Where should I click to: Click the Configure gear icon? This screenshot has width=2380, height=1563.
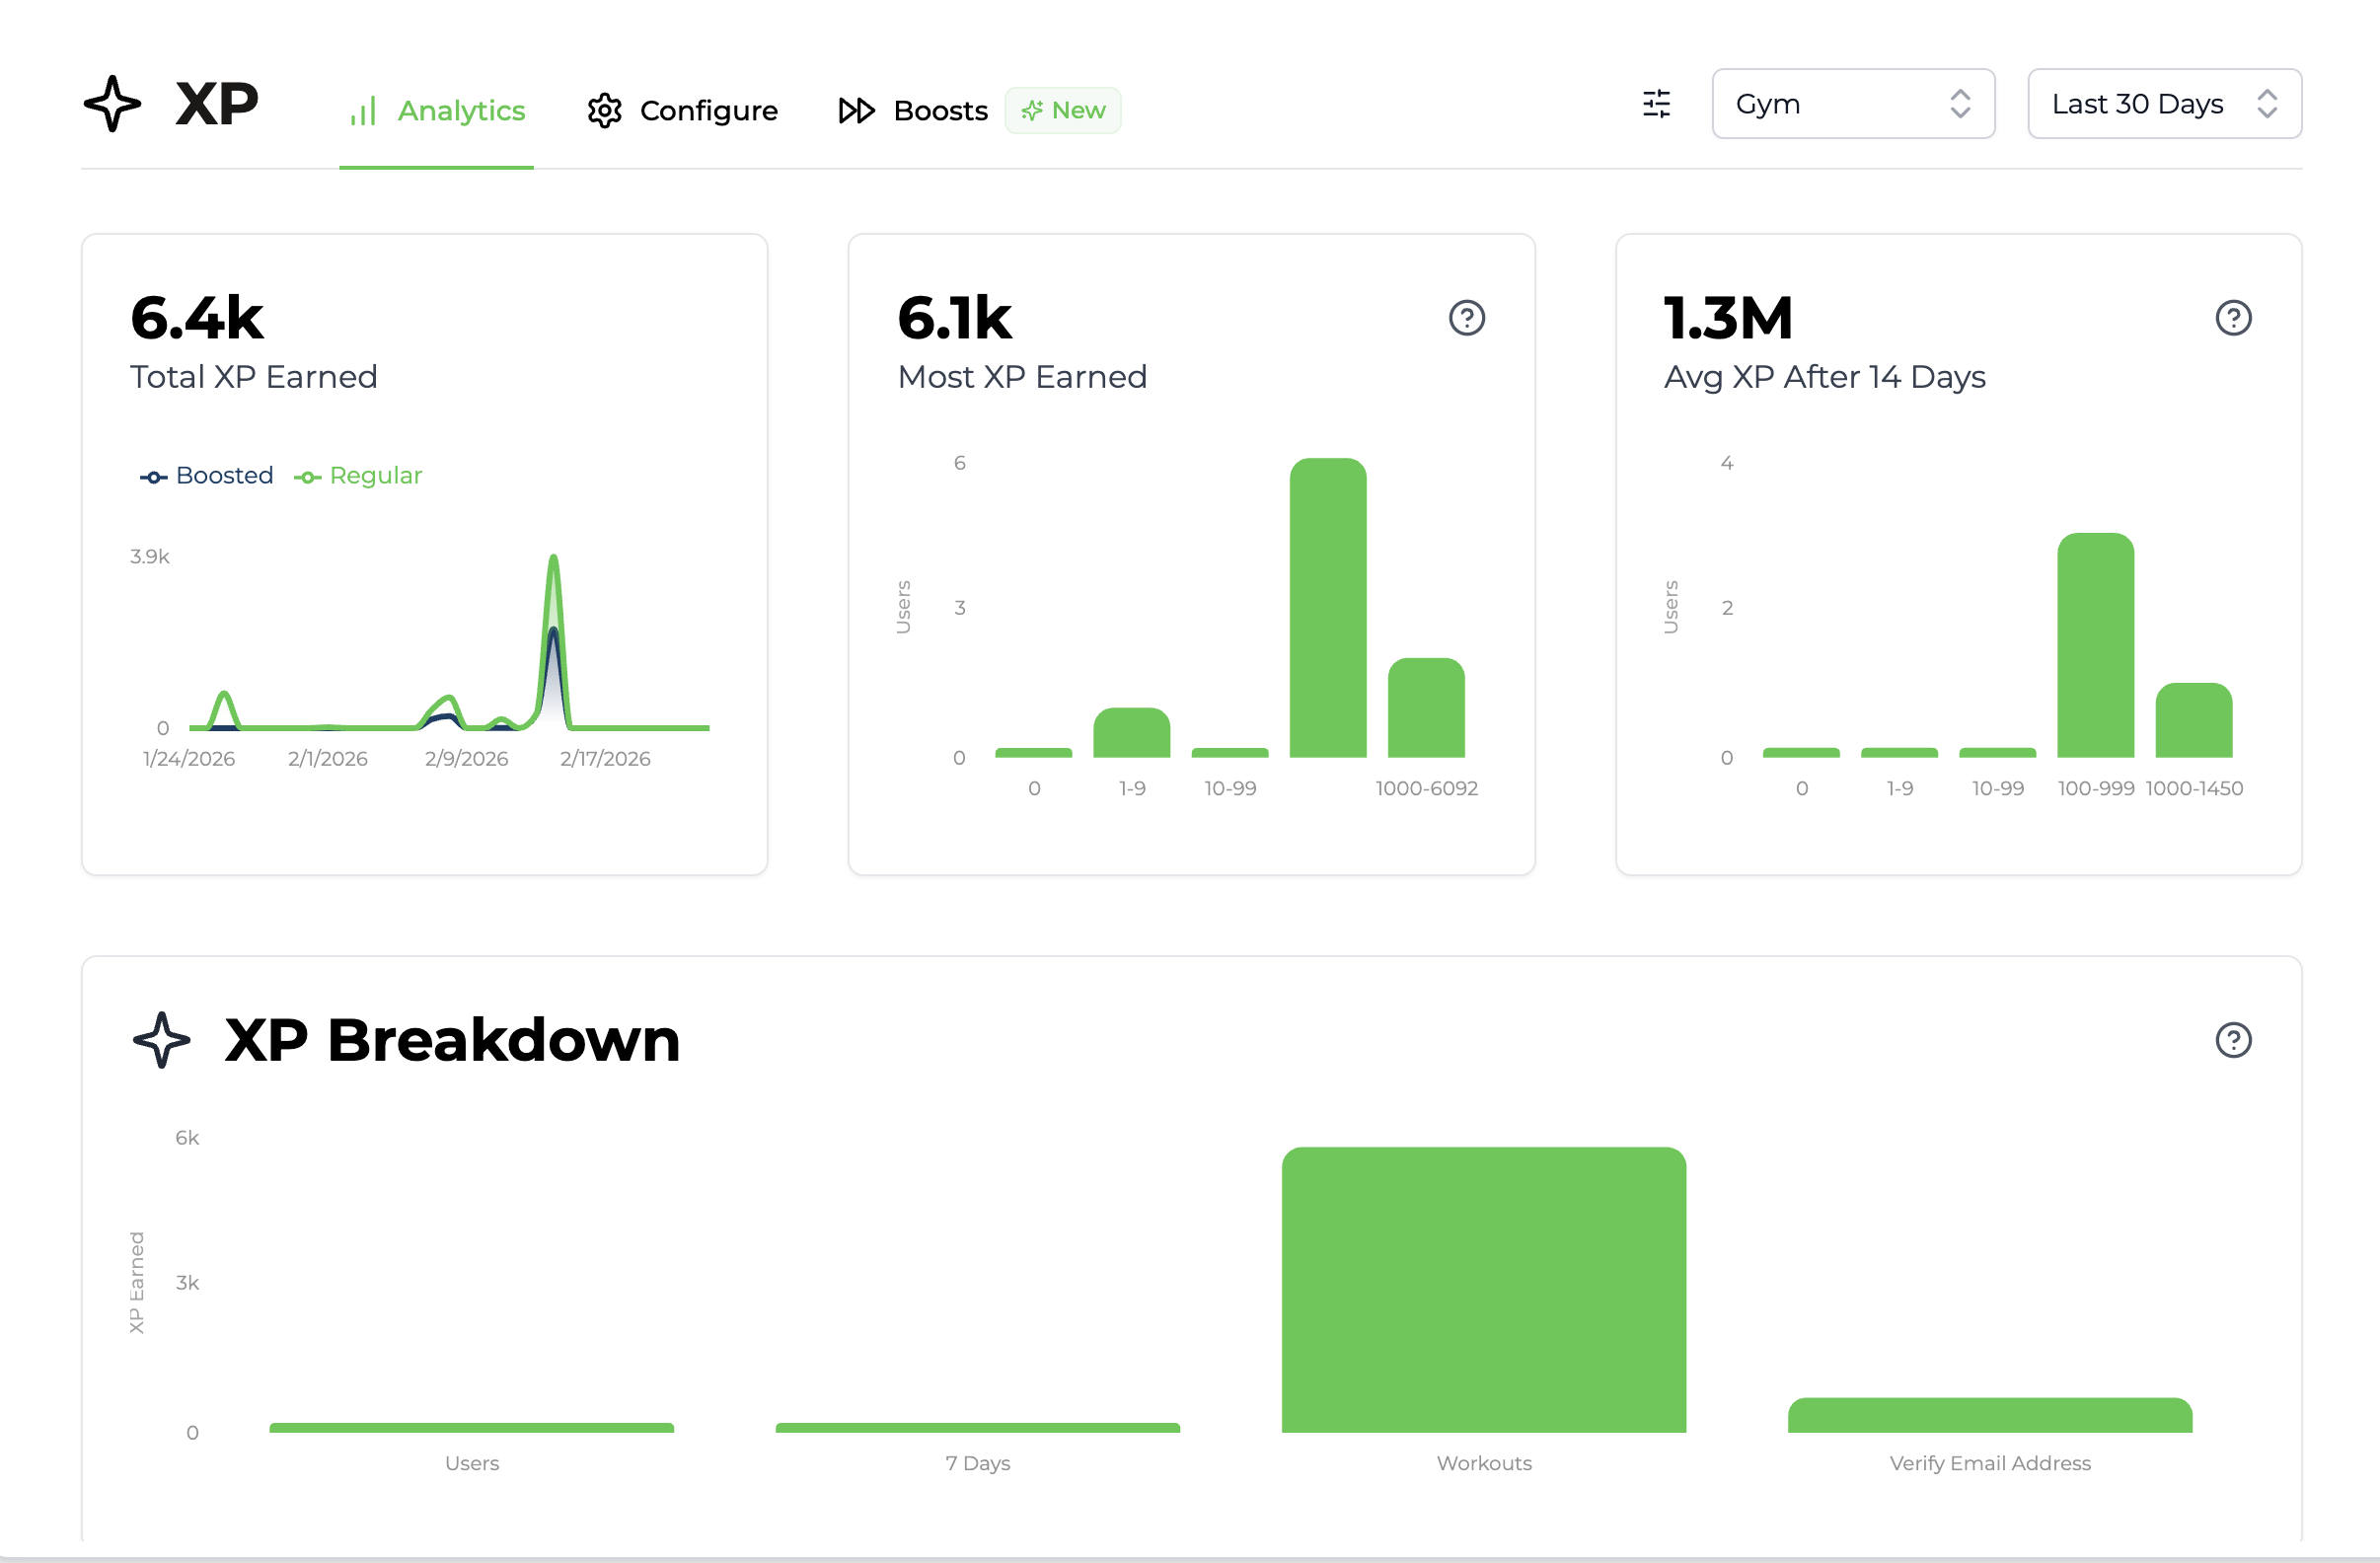[x=604, y=110]
